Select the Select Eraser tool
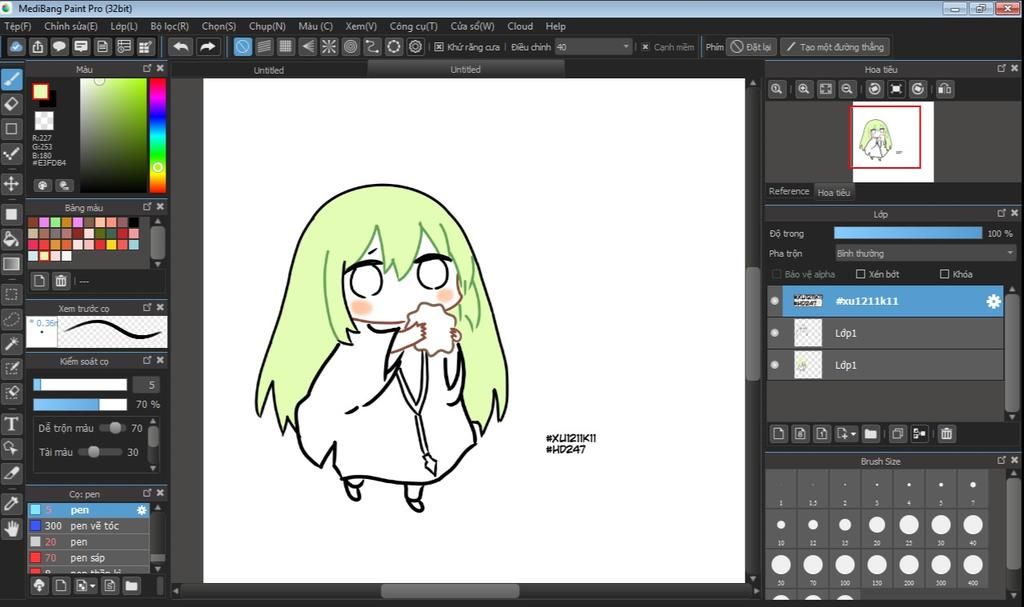The image size is (1024, 607). point(12,393)
